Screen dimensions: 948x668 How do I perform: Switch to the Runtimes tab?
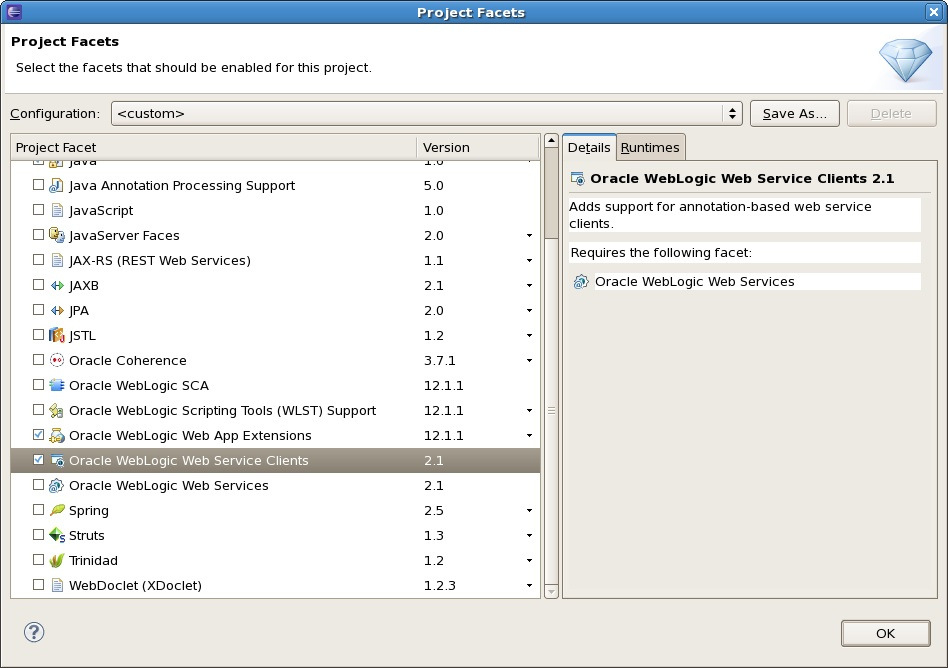click(651, 148)
